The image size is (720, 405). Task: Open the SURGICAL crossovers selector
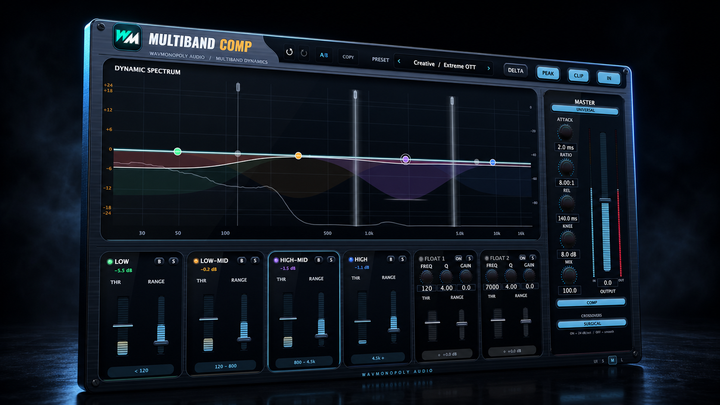point(592,324)
